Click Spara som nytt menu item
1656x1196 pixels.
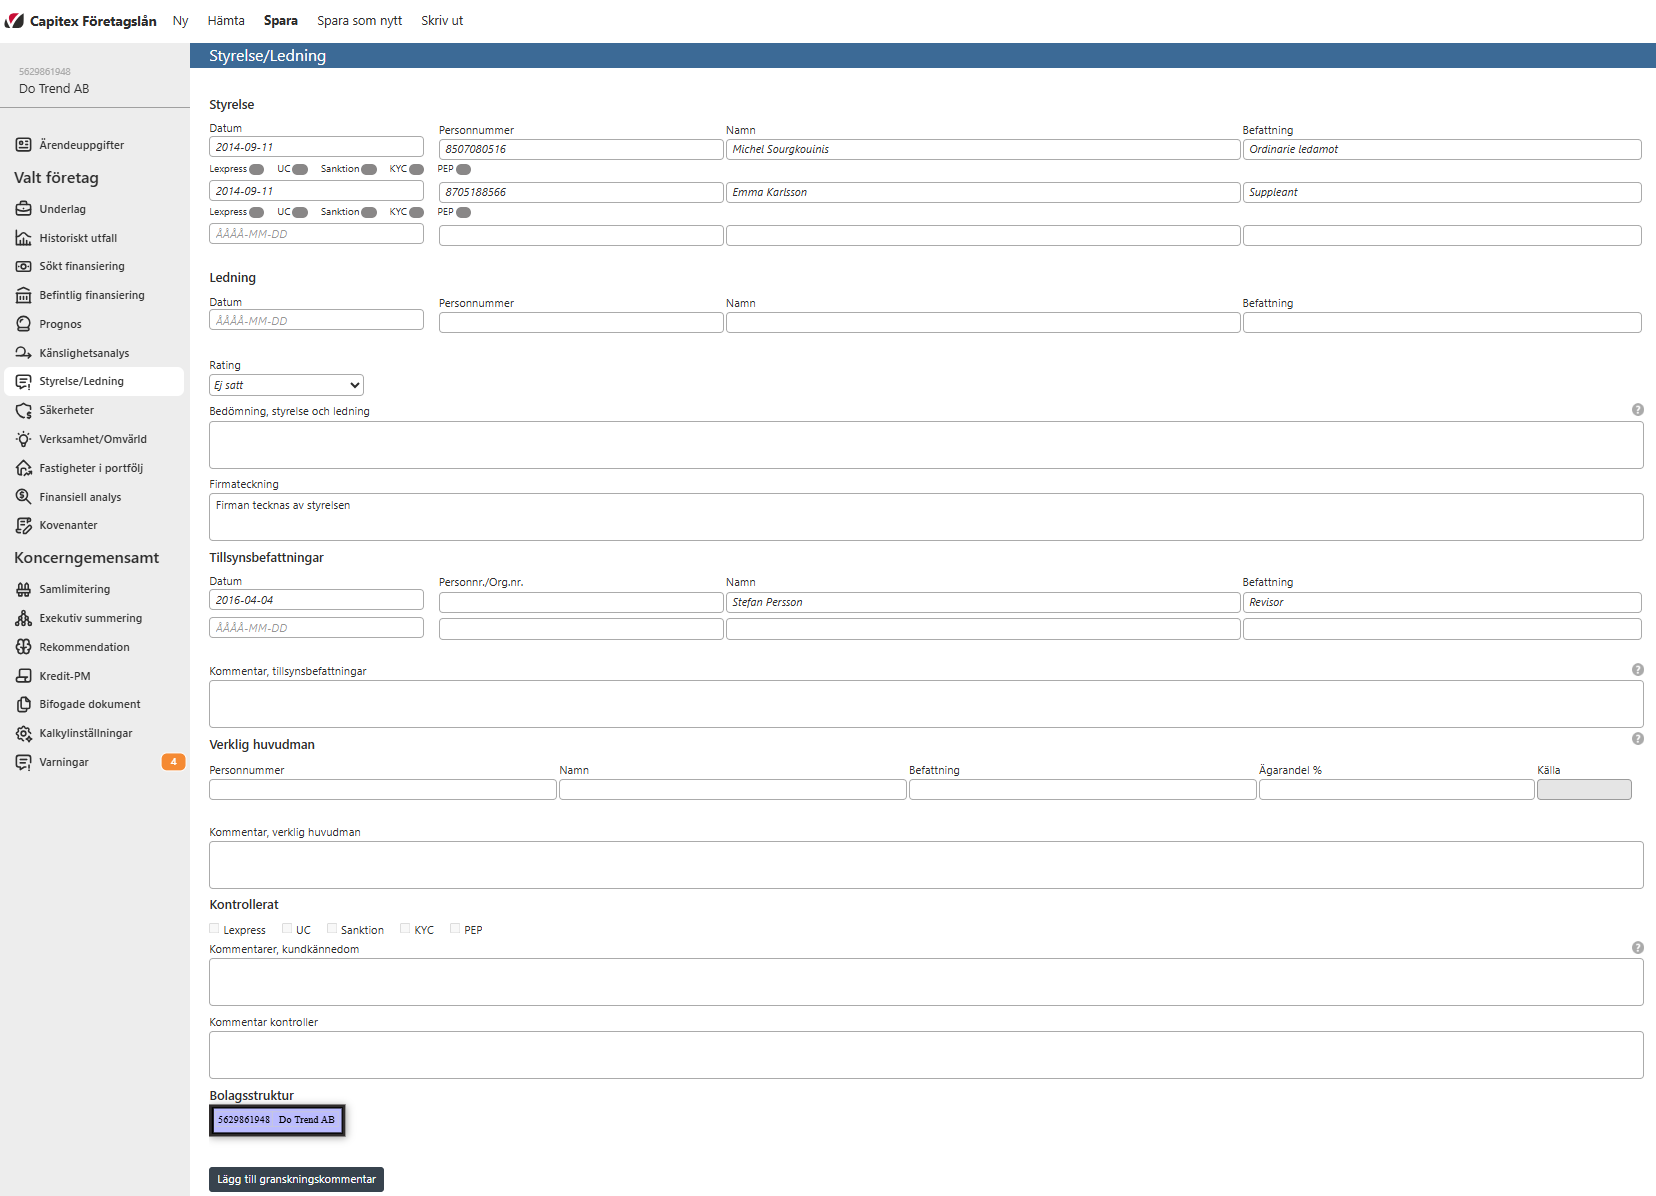click(x=360, y=21)
